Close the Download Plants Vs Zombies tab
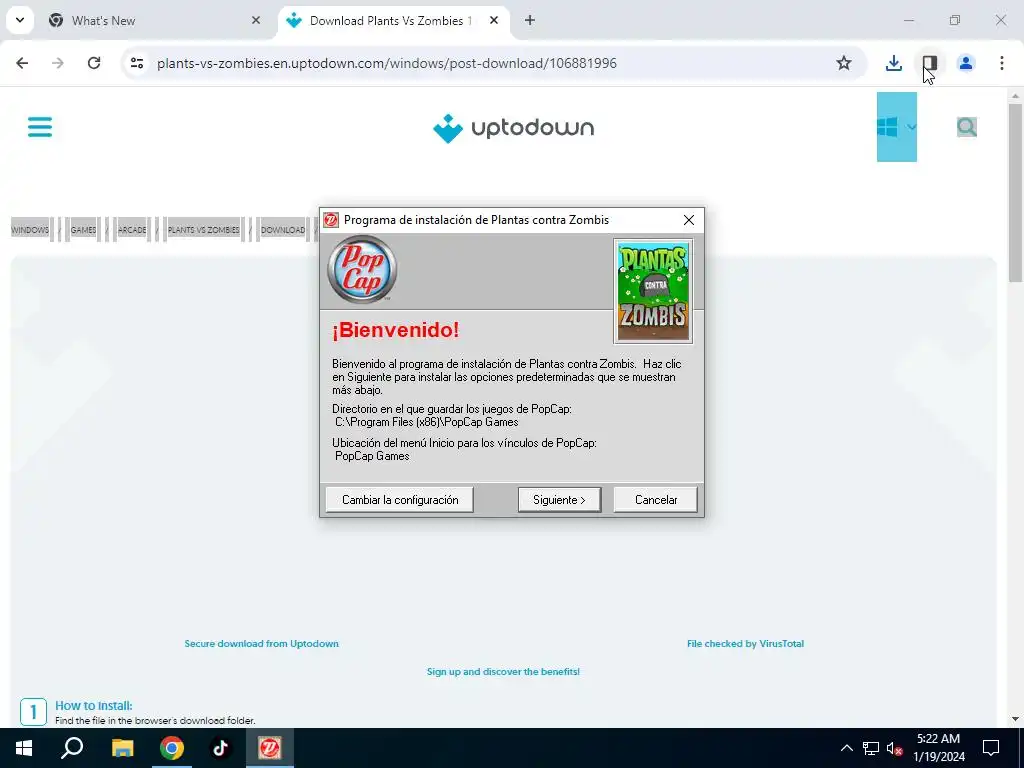The width and height of the screenshot is (1024, 768). [x=494, y=20]
